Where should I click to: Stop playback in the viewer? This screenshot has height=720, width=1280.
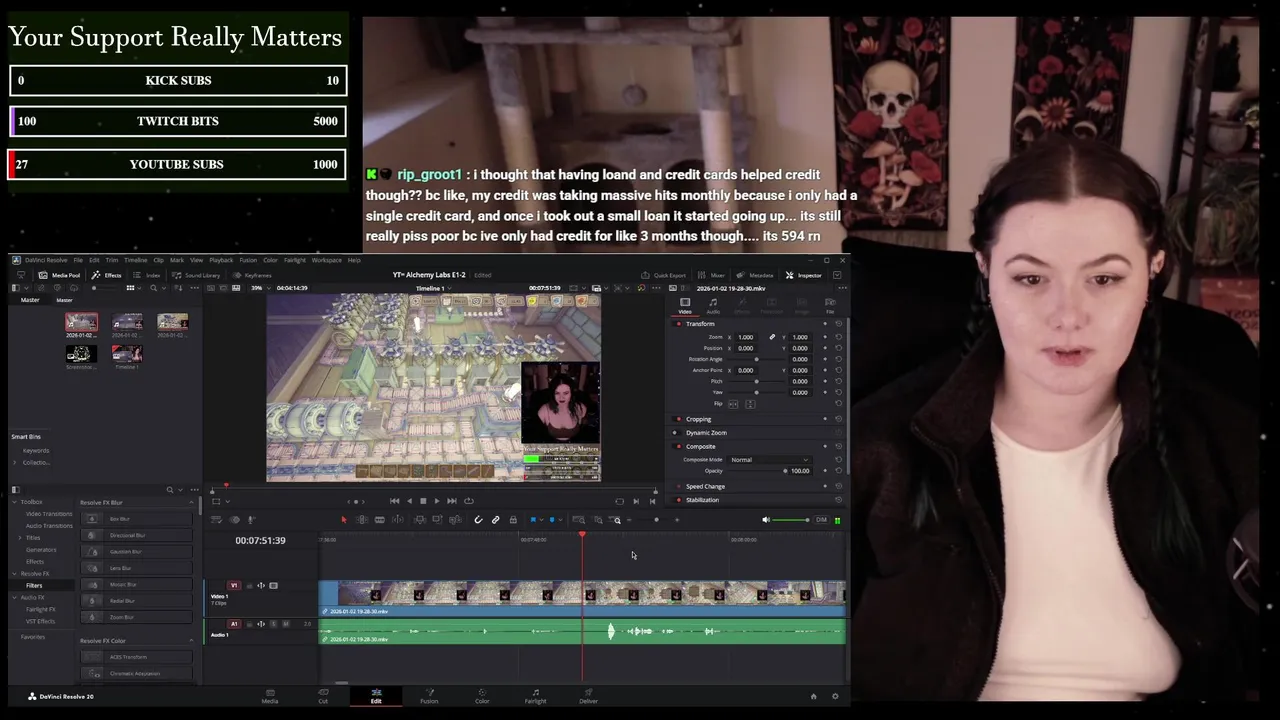pyautogui.click(x=423, y=501)
